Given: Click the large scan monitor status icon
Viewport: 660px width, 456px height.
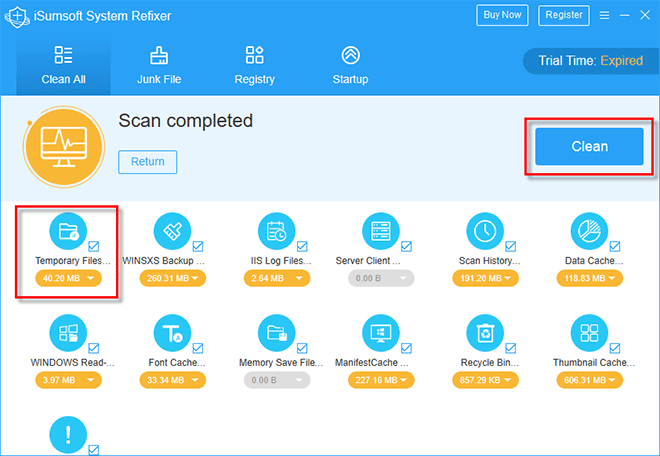Looking at the screenshot, I should pyautogui.click(x=64, y=147).
